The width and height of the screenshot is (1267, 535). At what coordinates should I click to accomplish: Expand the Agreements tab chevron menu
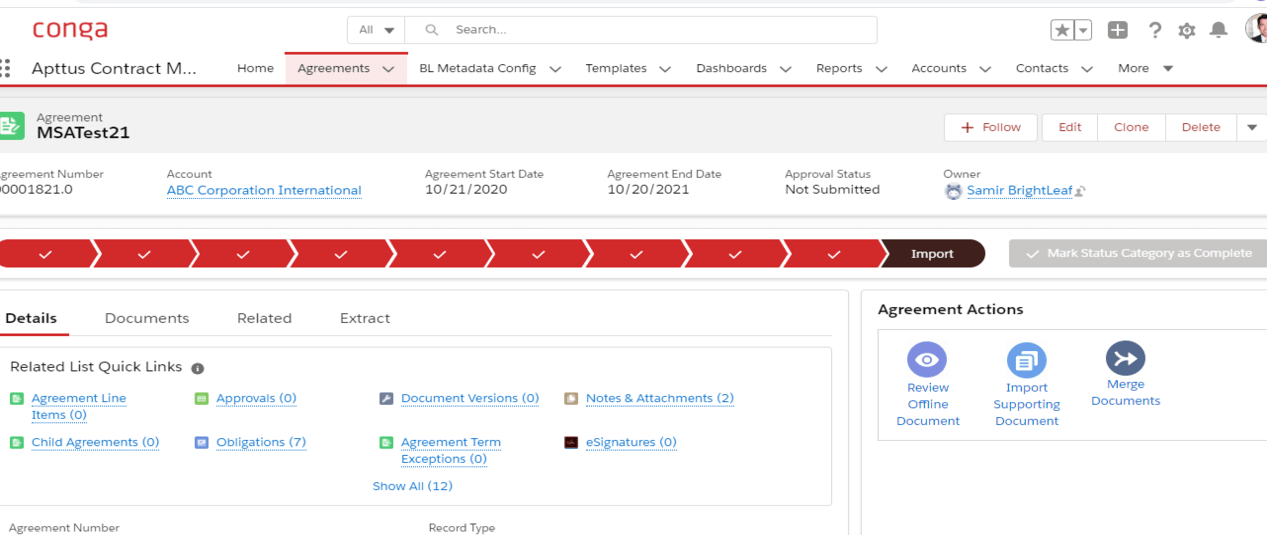pyautogui.click(x=388, y=69)
